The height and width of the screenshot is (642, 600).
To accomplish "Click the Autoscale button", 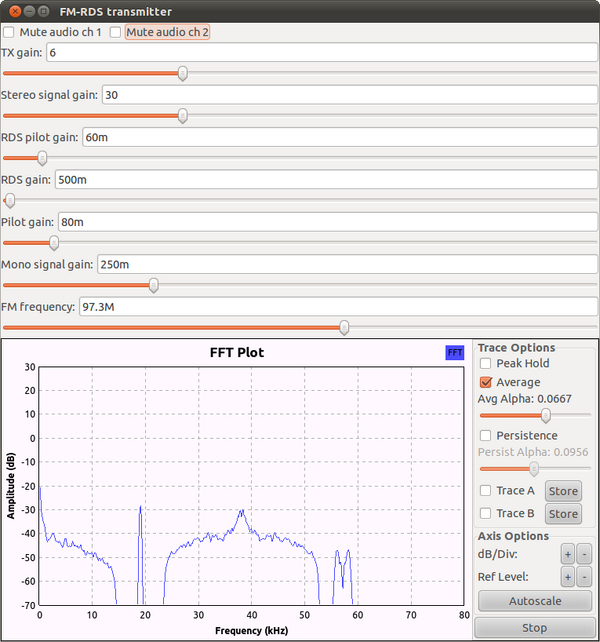I will 535,601.
